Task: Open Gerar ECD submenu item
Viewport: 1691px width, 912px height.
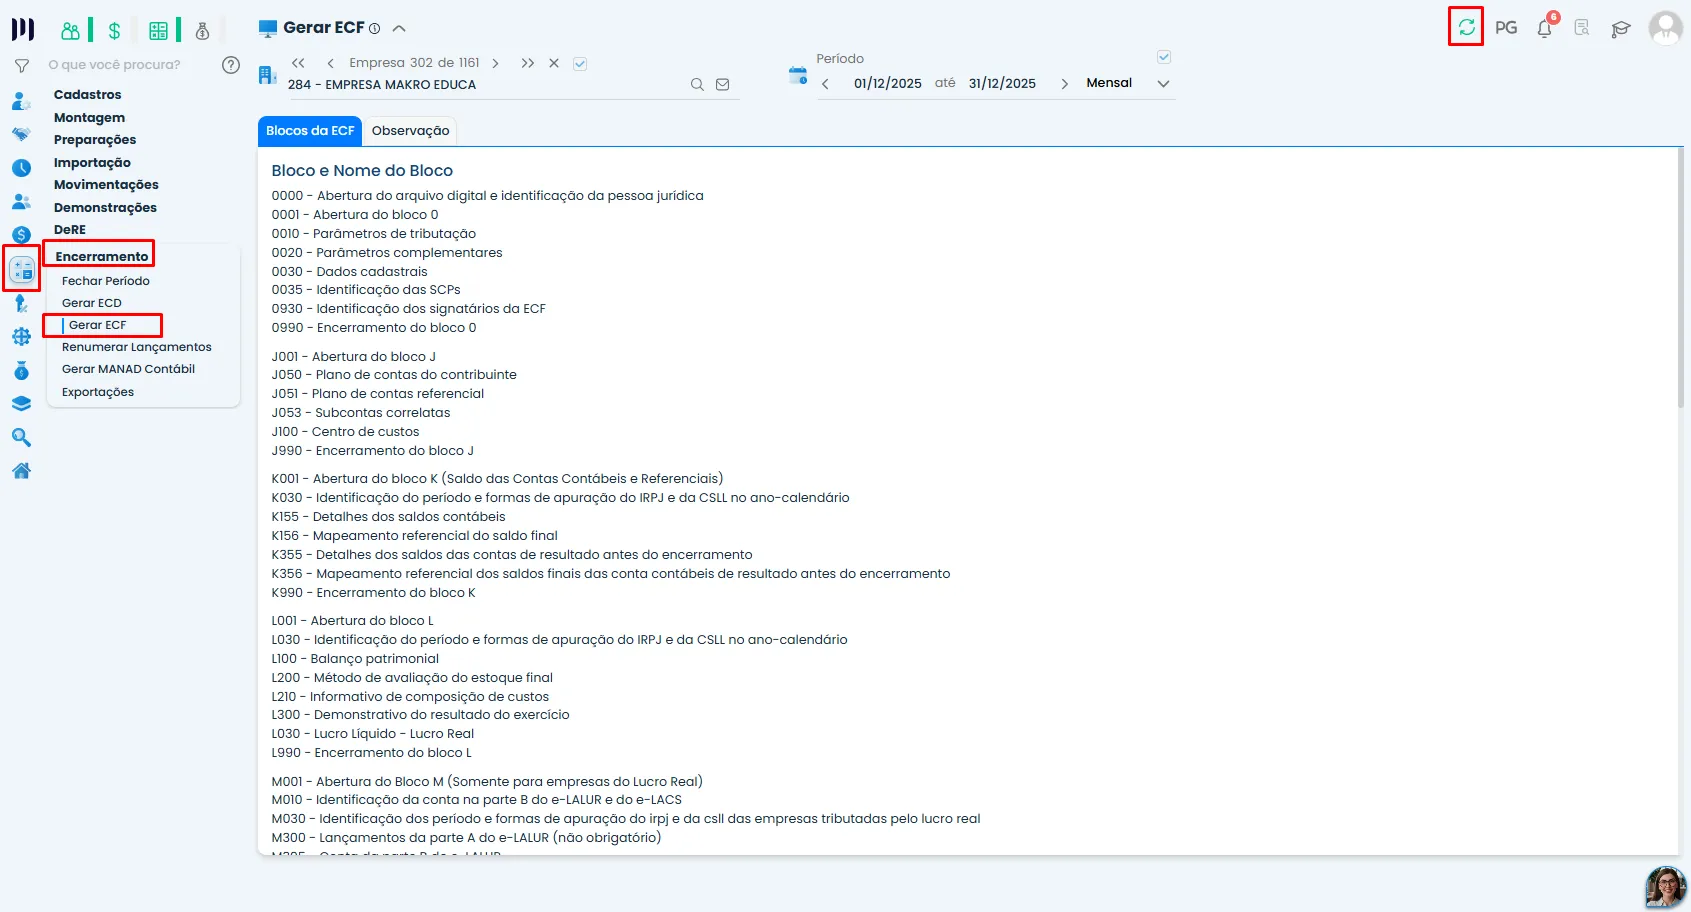Action: pos(92,303)
